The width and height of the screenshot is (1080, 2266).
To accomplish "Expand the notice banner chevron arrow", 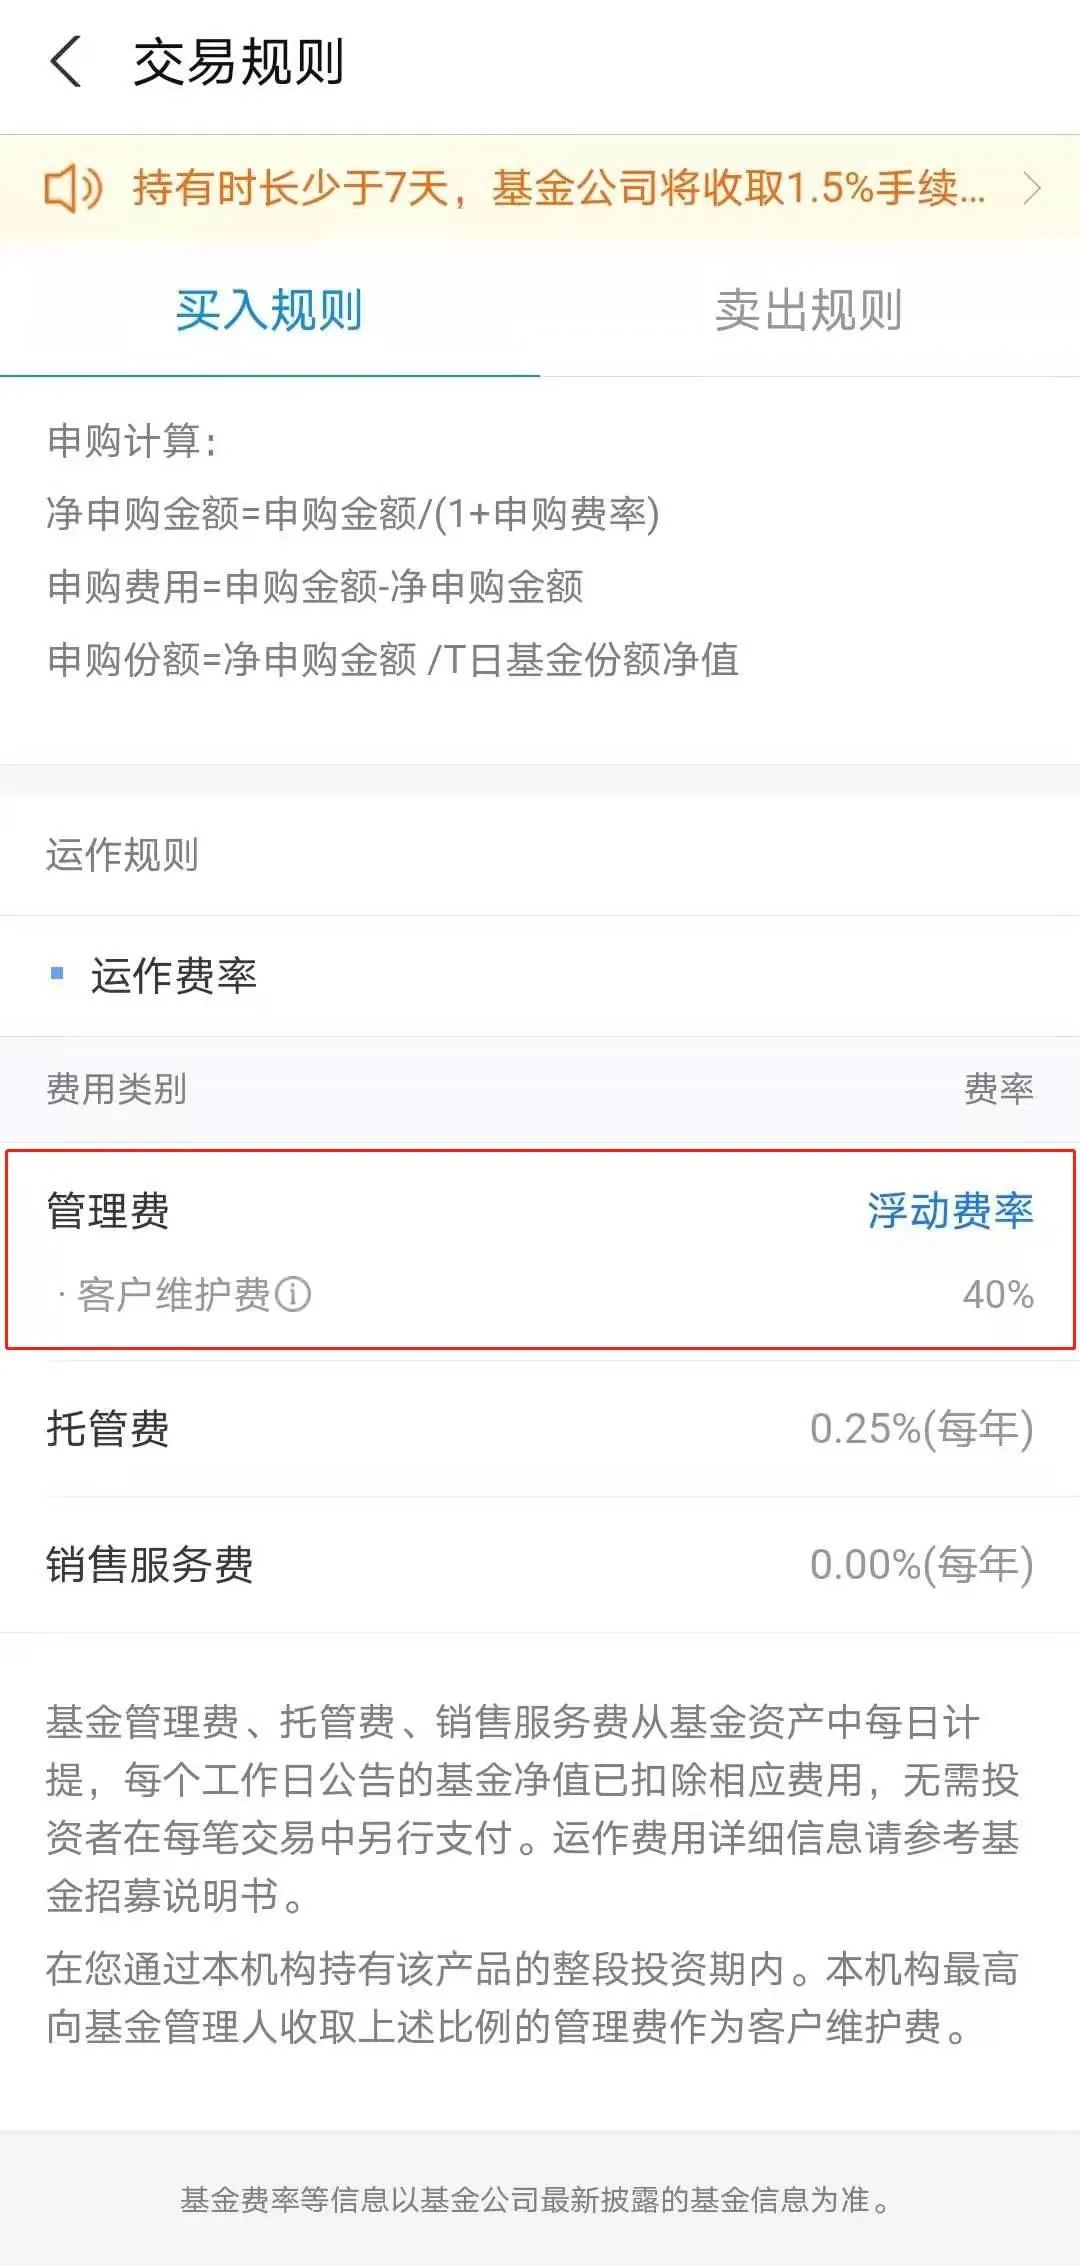I will pyautogui.click(x=1032, y=188).
